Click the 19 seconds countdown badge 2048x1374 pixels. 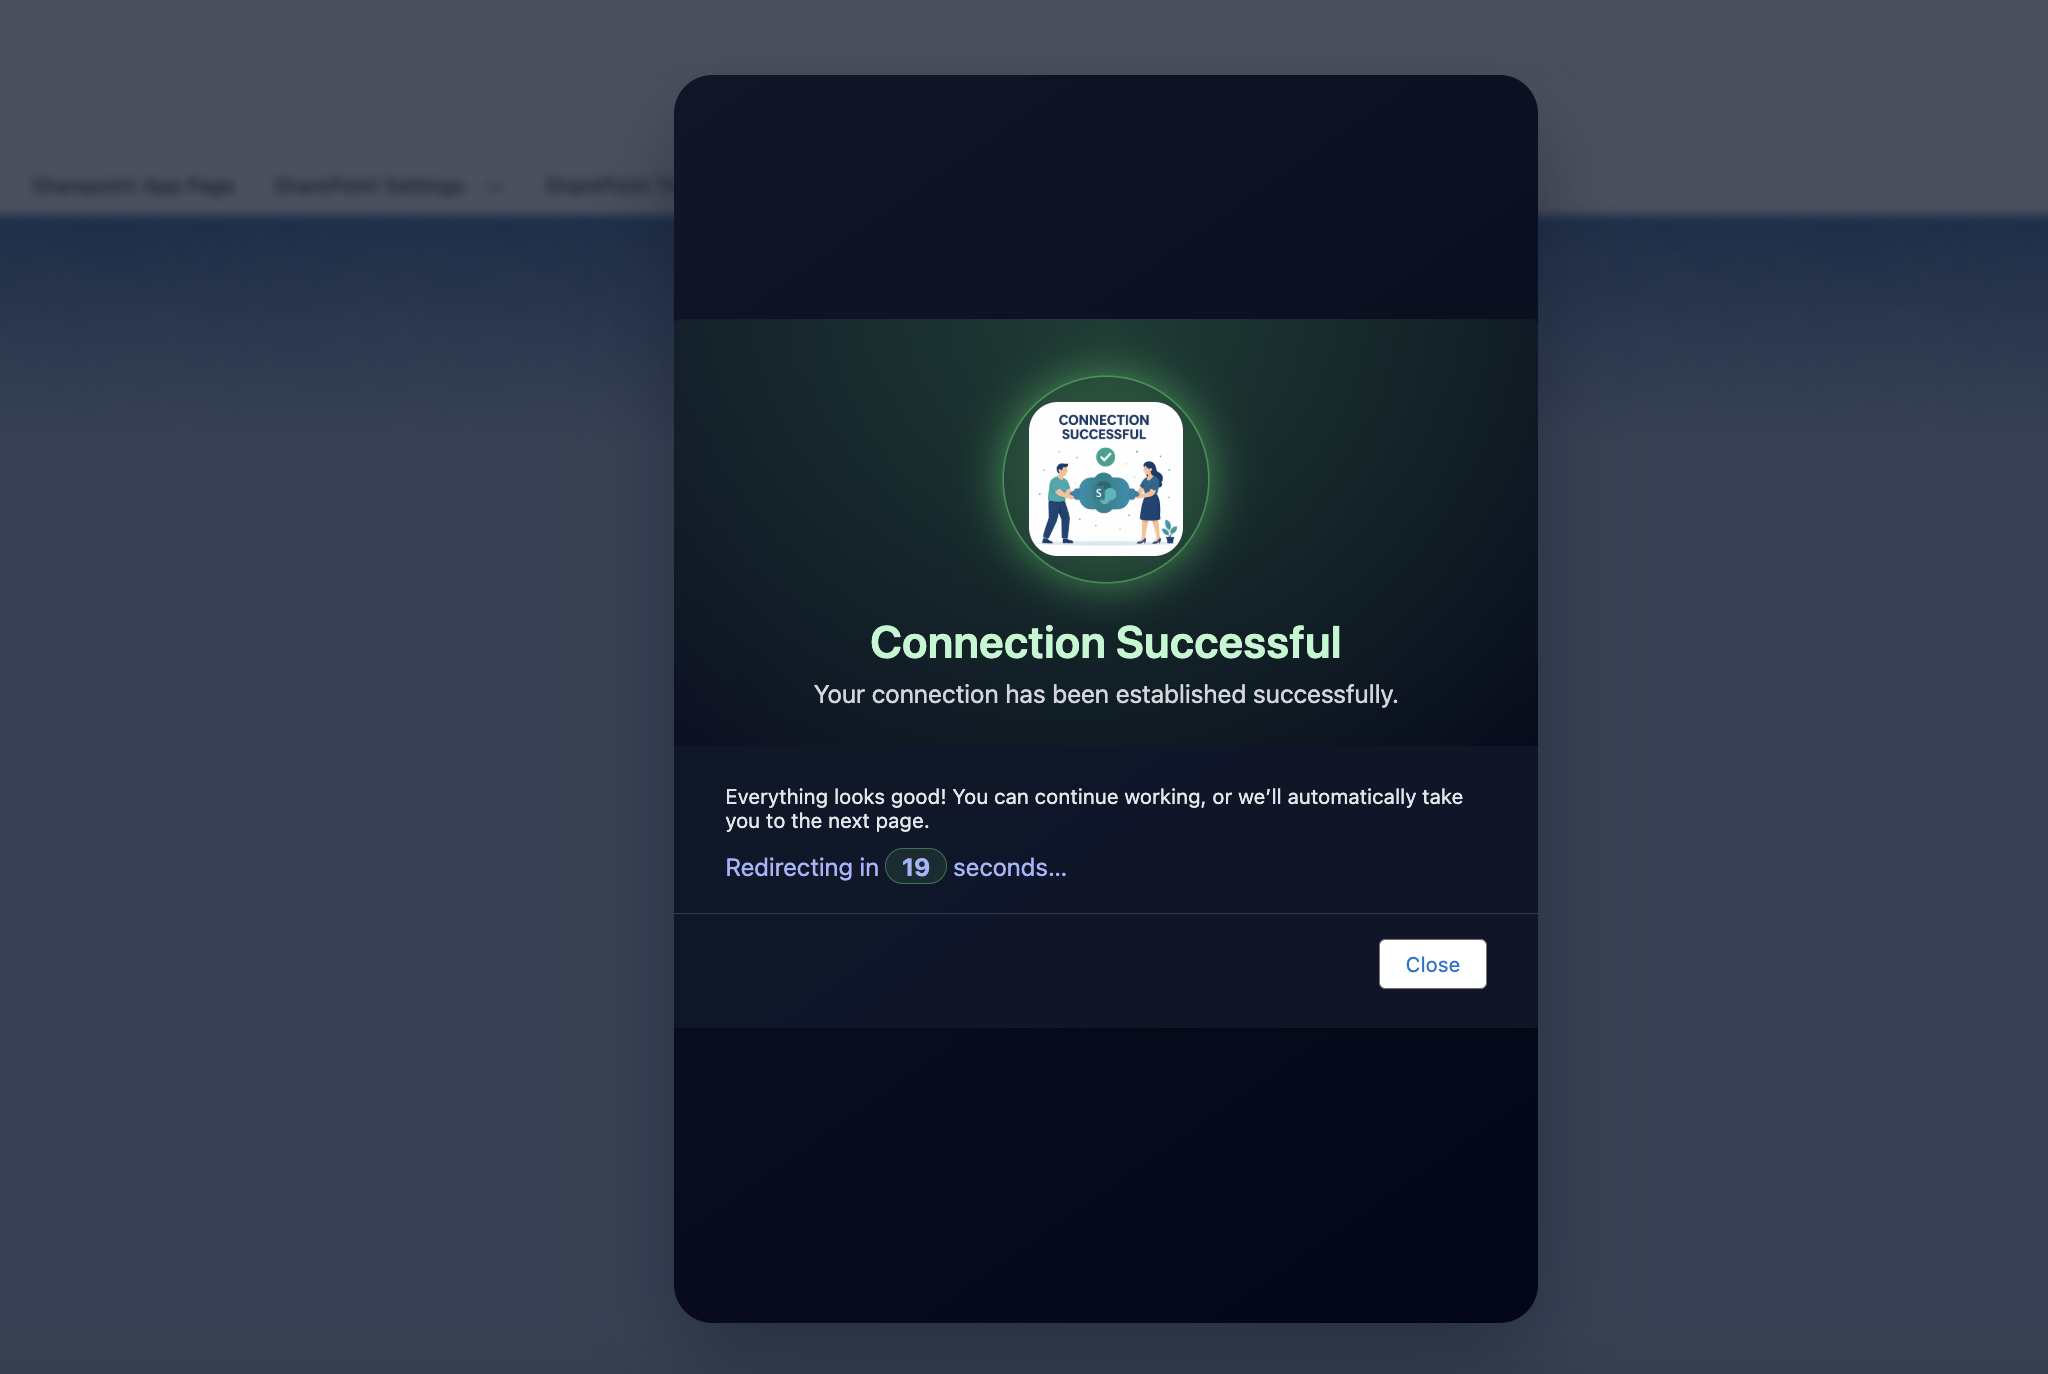tap(915, 867)
